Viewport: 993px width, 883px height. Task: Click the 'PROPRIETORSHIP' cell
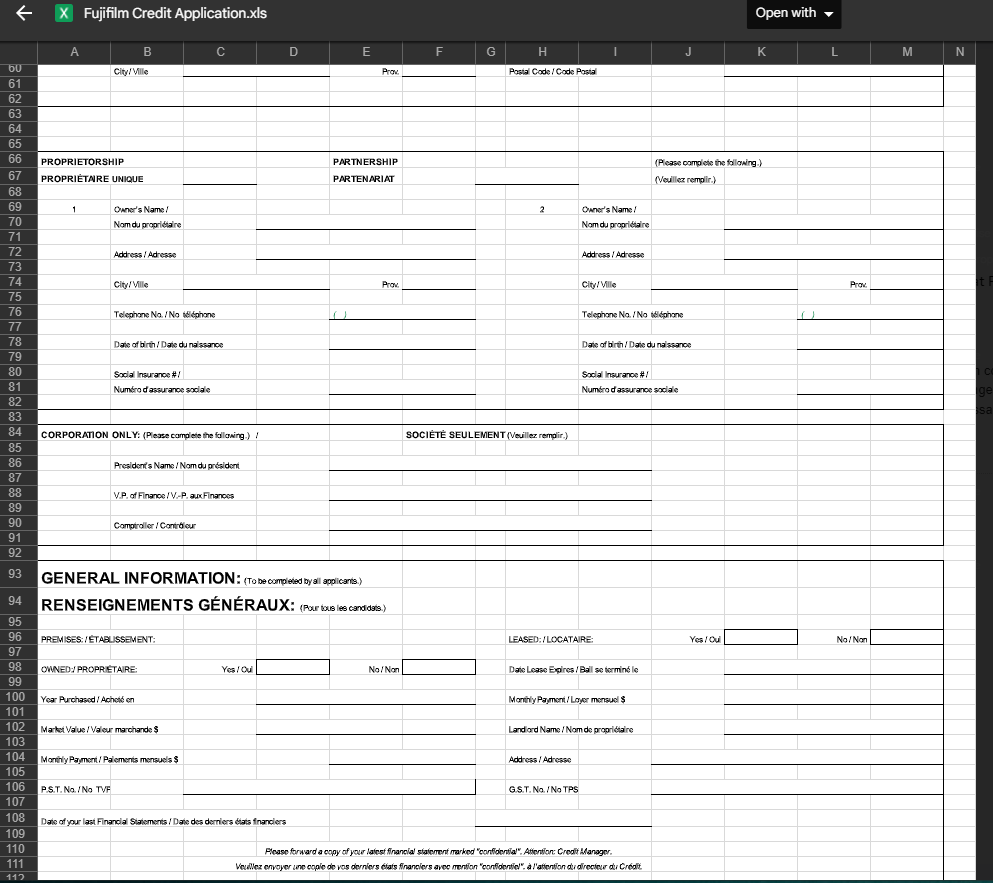(x=82, y=162)
